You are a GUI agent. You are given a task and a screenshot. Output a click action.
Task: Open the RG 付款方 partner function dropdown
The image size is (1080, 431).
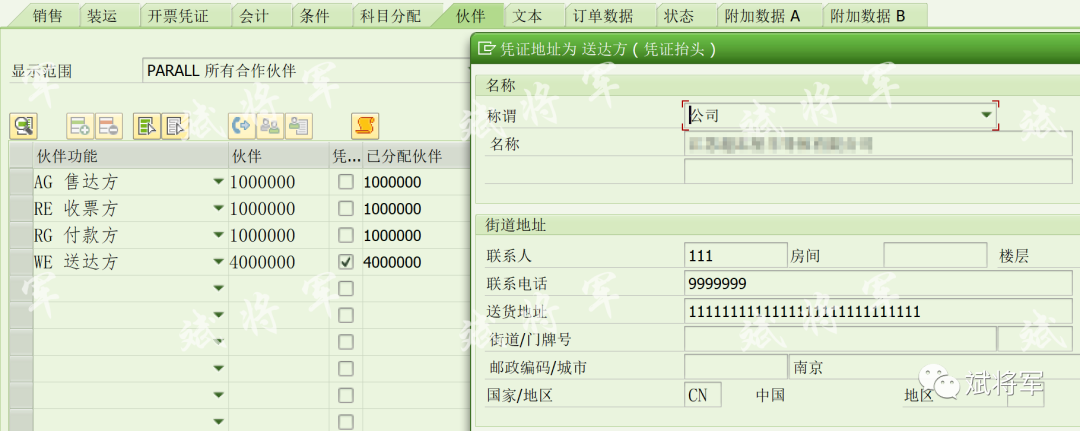point(218,235)
